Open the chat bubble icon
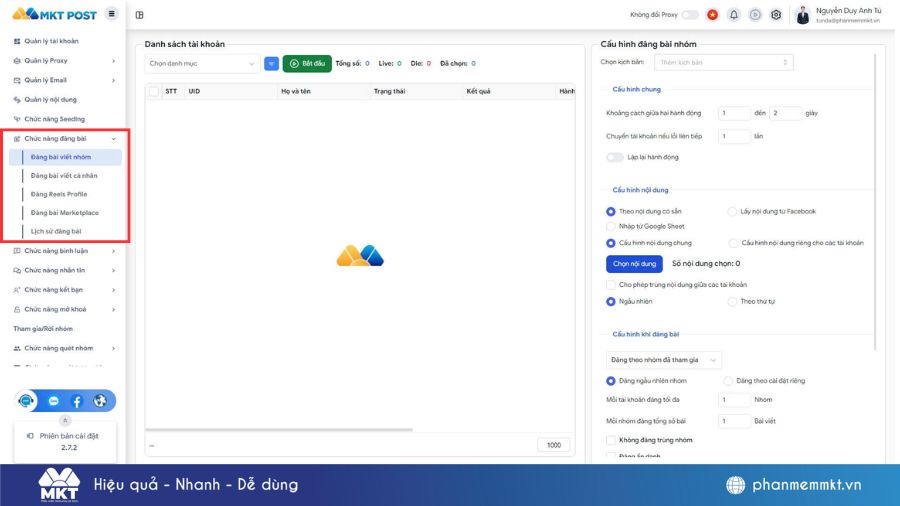 [54, 401]
